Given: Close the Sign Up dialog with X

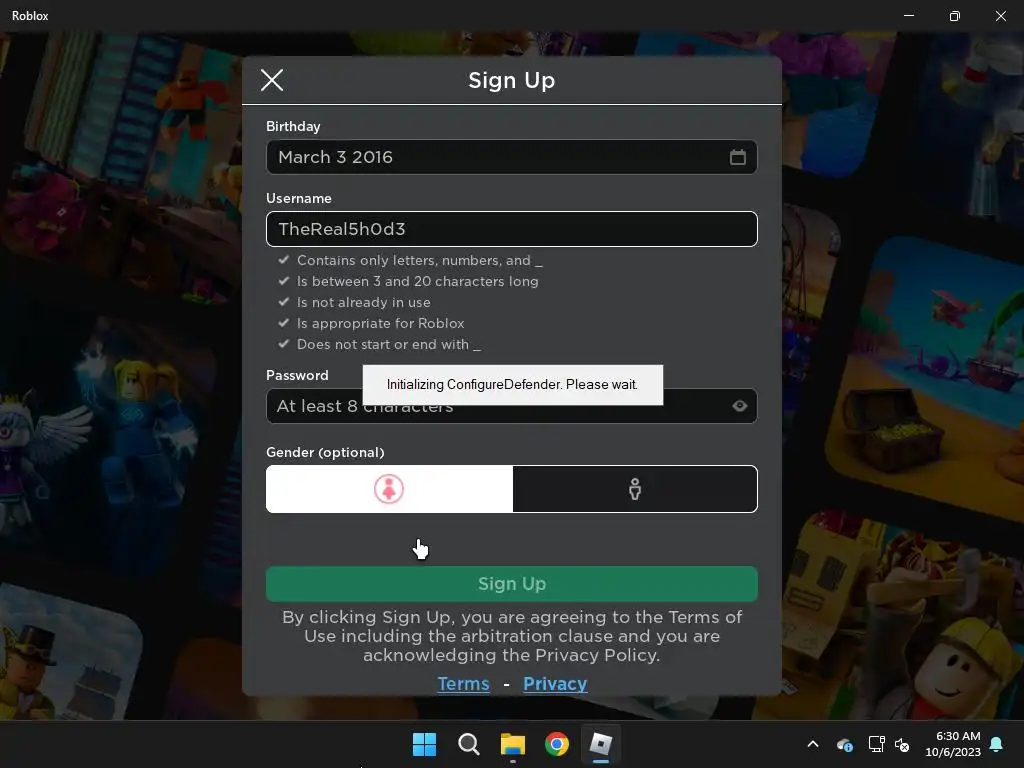Looking at the screenshot, I should click(272, 80).
